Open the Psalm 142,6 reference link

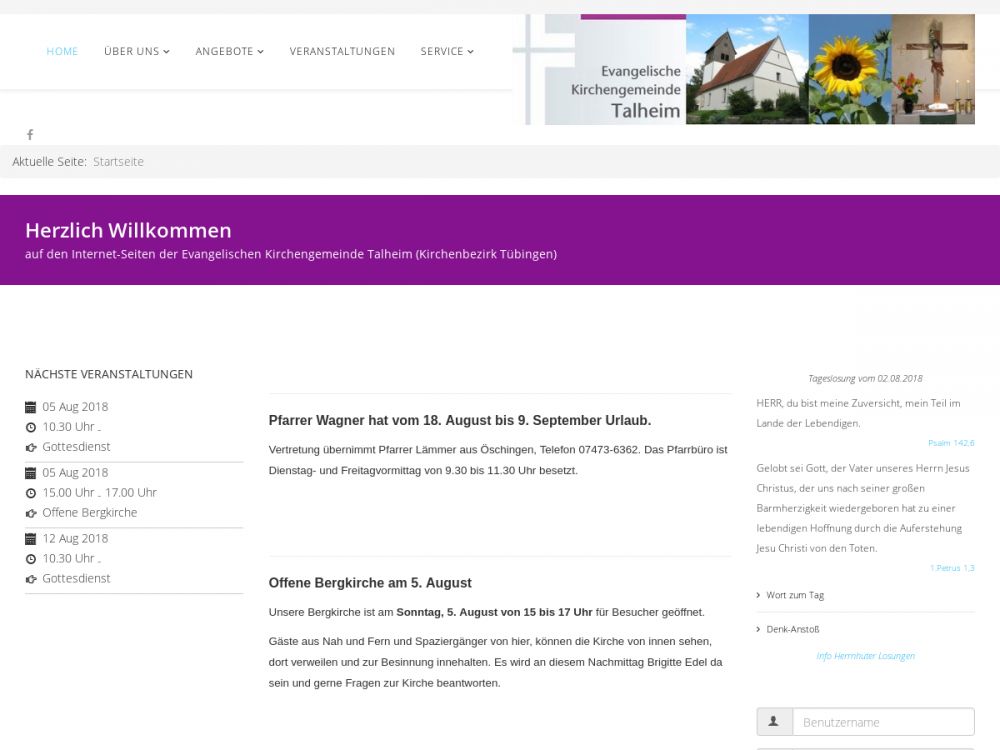point(950,442)
